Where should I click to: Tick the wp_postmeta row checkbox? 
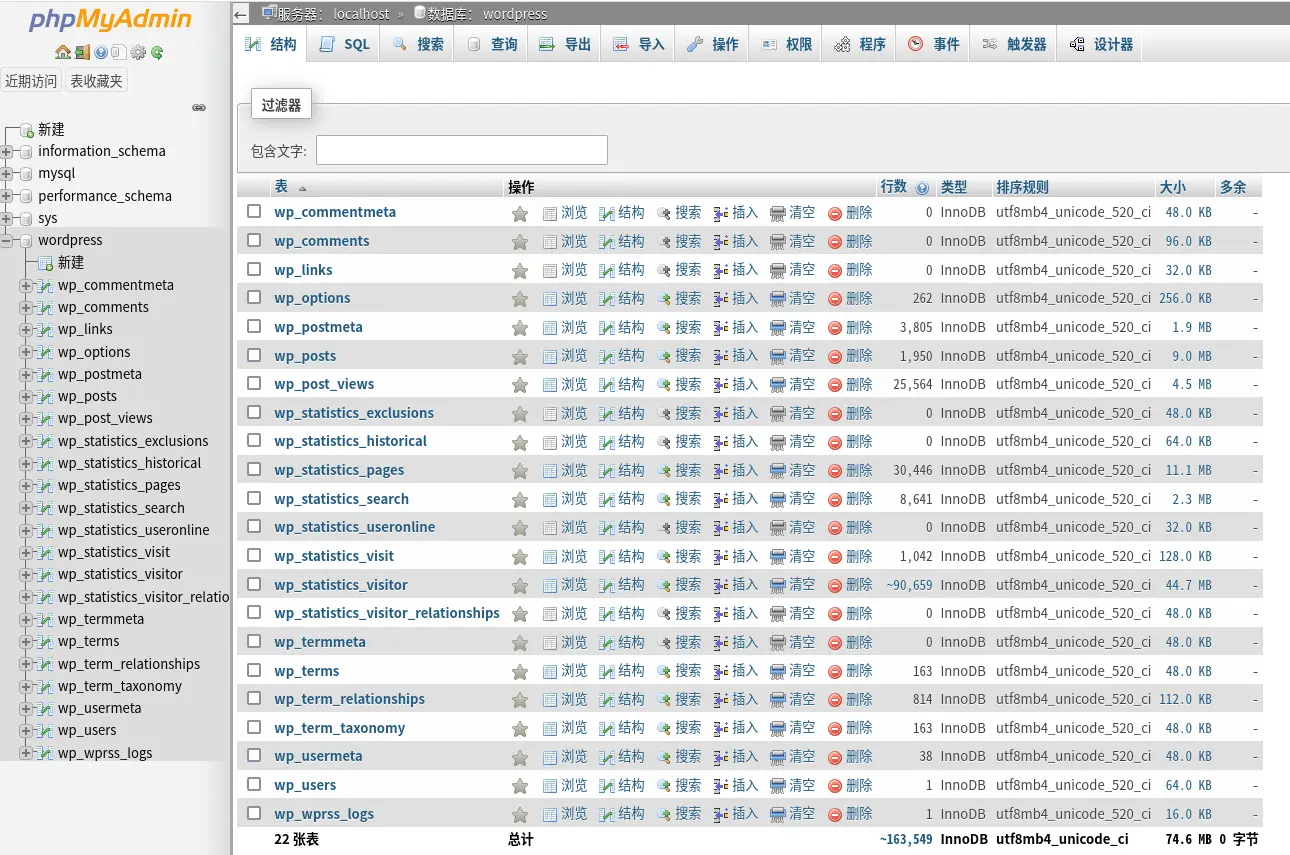coord(254,326)
